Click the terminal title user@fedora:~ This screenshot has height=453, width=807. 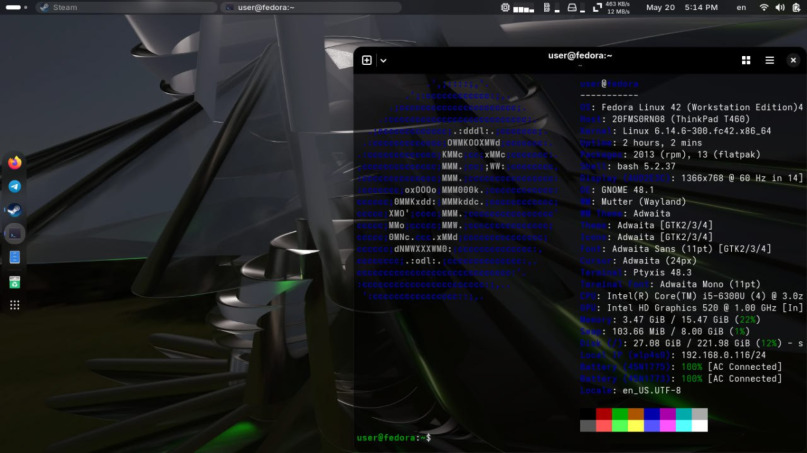tap(580, 56)
